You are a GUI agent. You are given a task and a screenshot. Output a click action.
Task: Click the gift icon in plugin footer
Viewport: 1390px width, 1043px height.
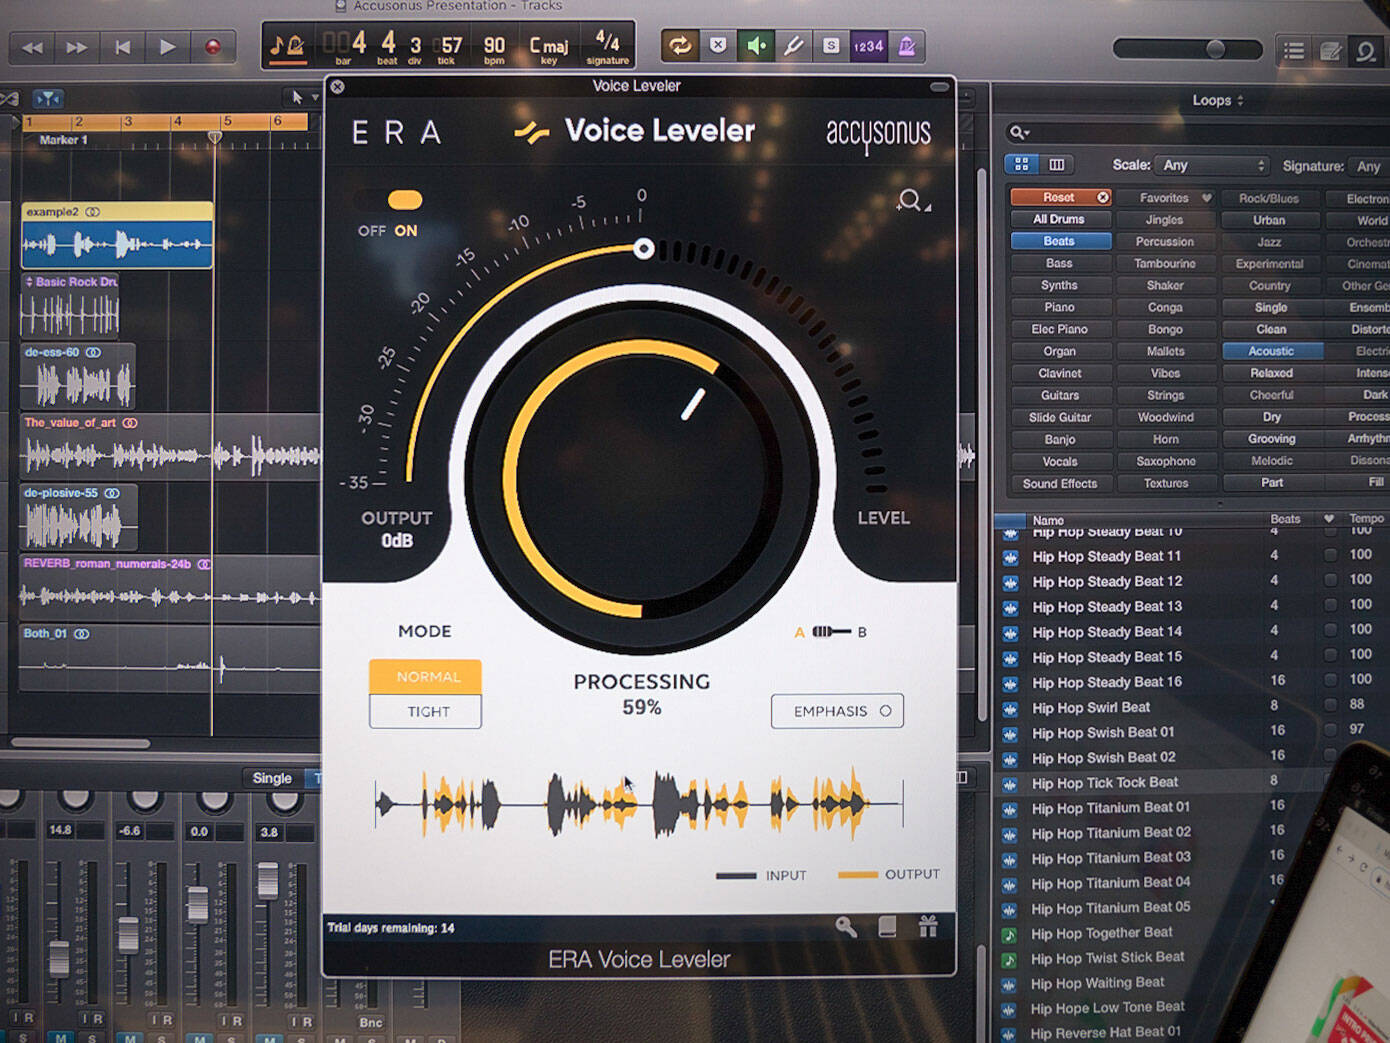(x=928, y=927)
